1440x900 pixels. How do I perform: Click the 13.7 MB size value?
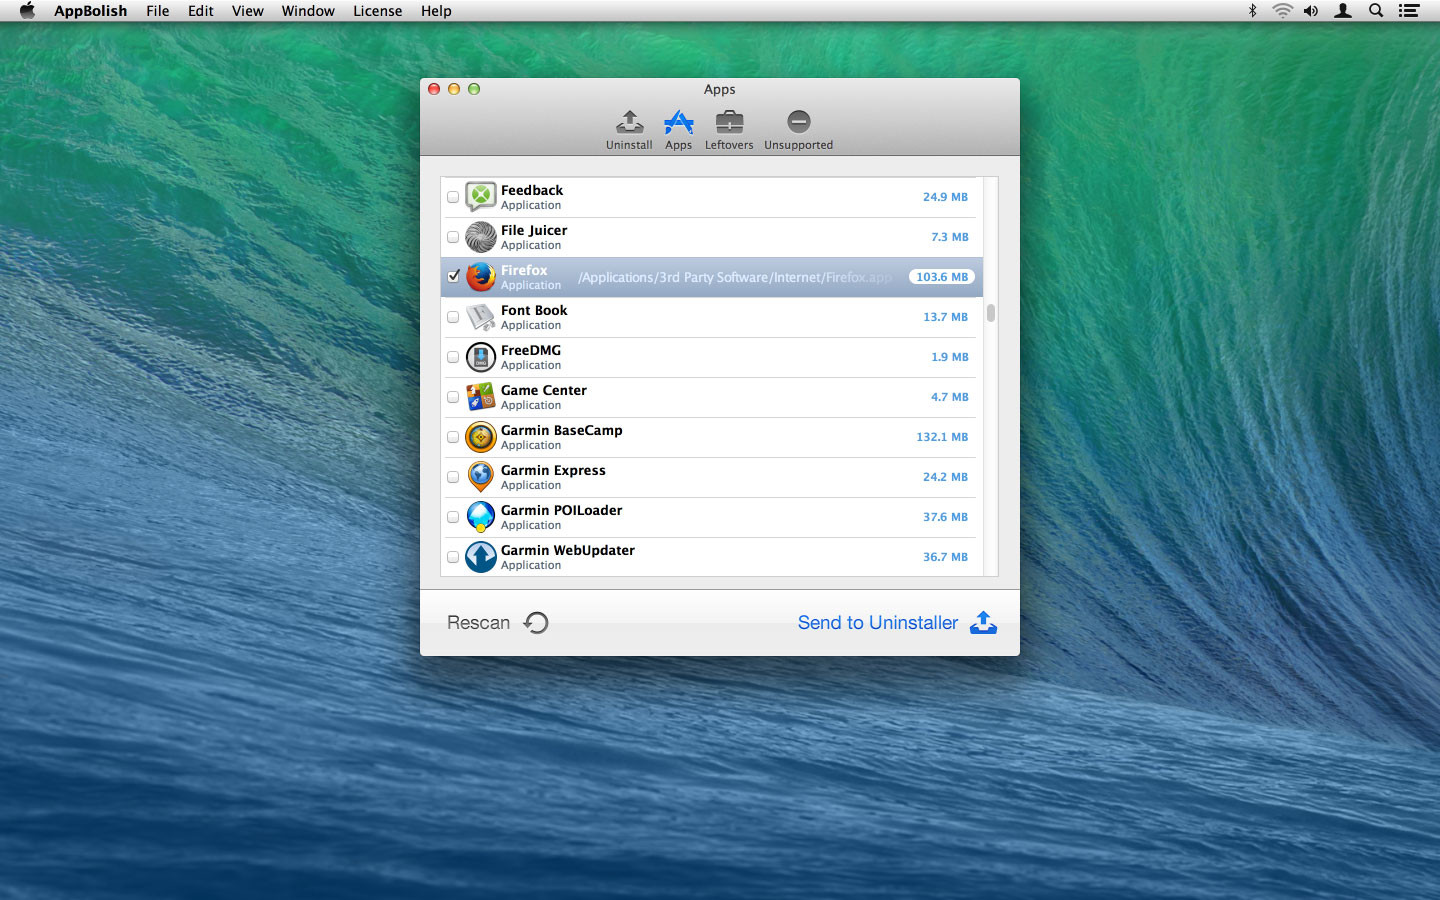(945, 317)
